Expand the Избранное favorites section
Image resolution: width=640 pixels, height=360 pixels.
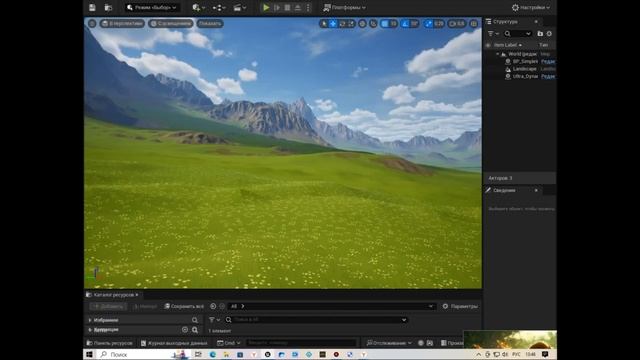[90, 320]
